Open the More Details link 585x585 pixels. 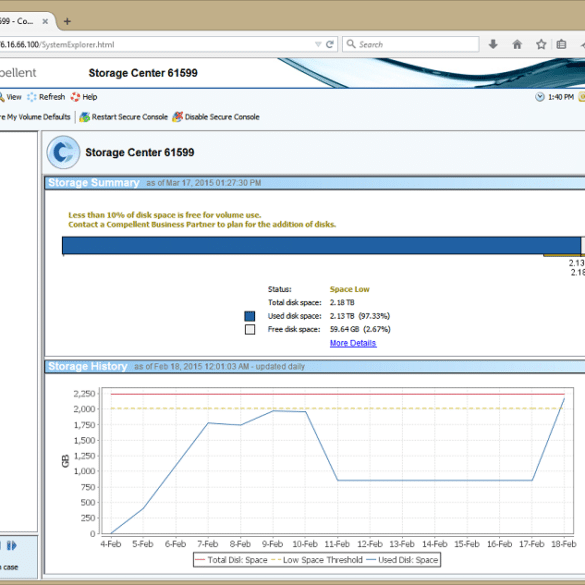click(353, 343)
